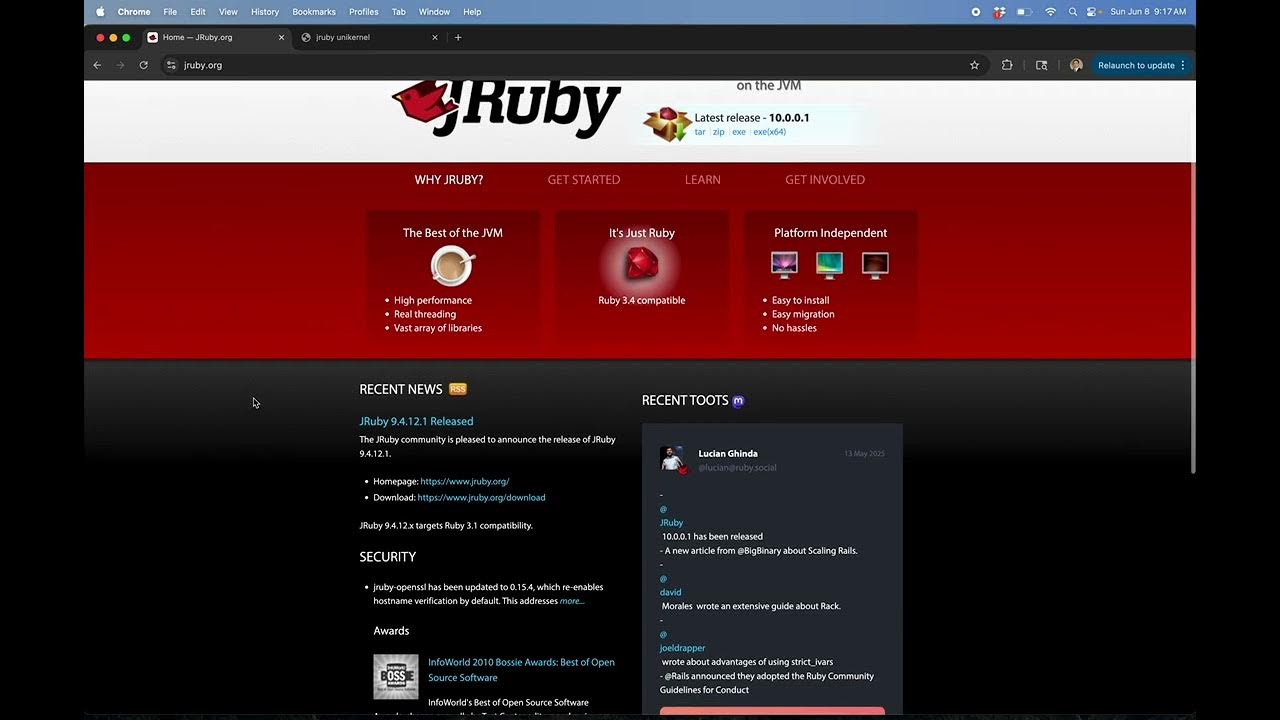Click the coffee cup under The Best of the JVM

point(452,265)
